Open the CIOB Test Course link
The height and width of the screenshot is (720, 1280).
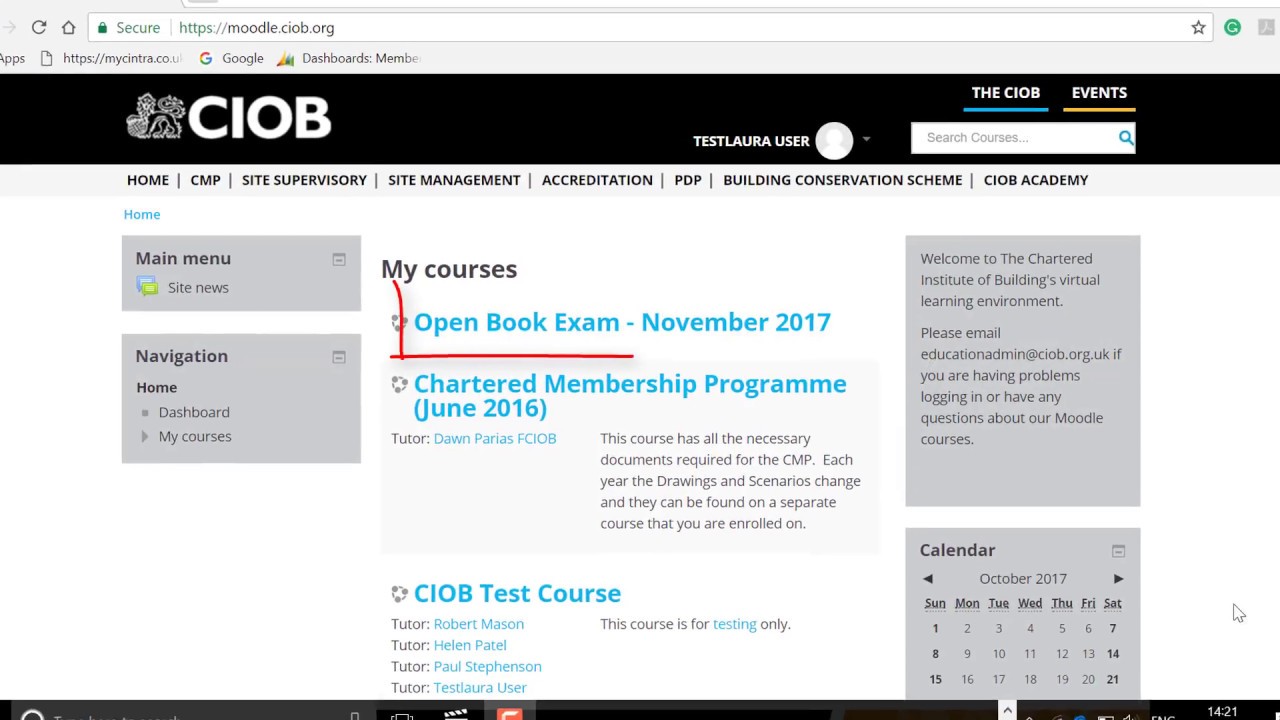(x=517, y=594)
